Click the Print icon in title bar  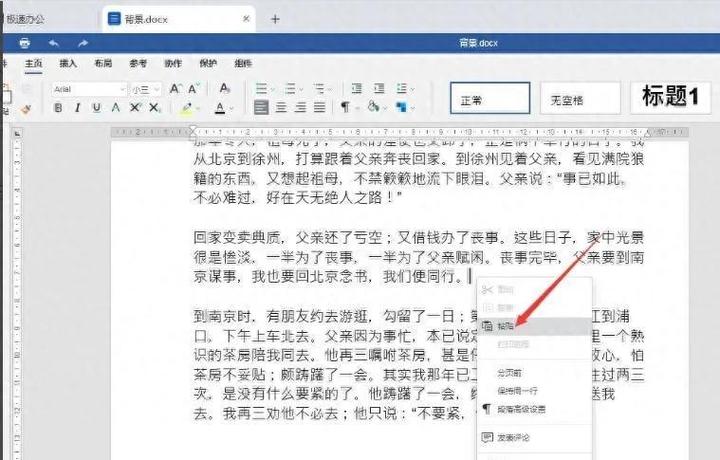24,43
